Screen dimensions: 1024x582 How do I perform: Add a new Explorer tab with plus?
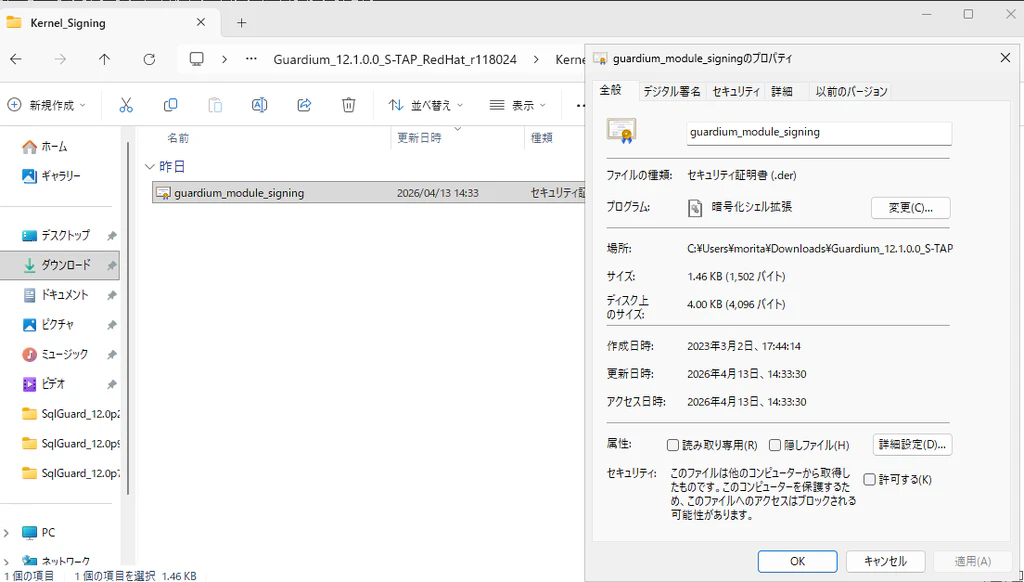(x=242, y=23)
